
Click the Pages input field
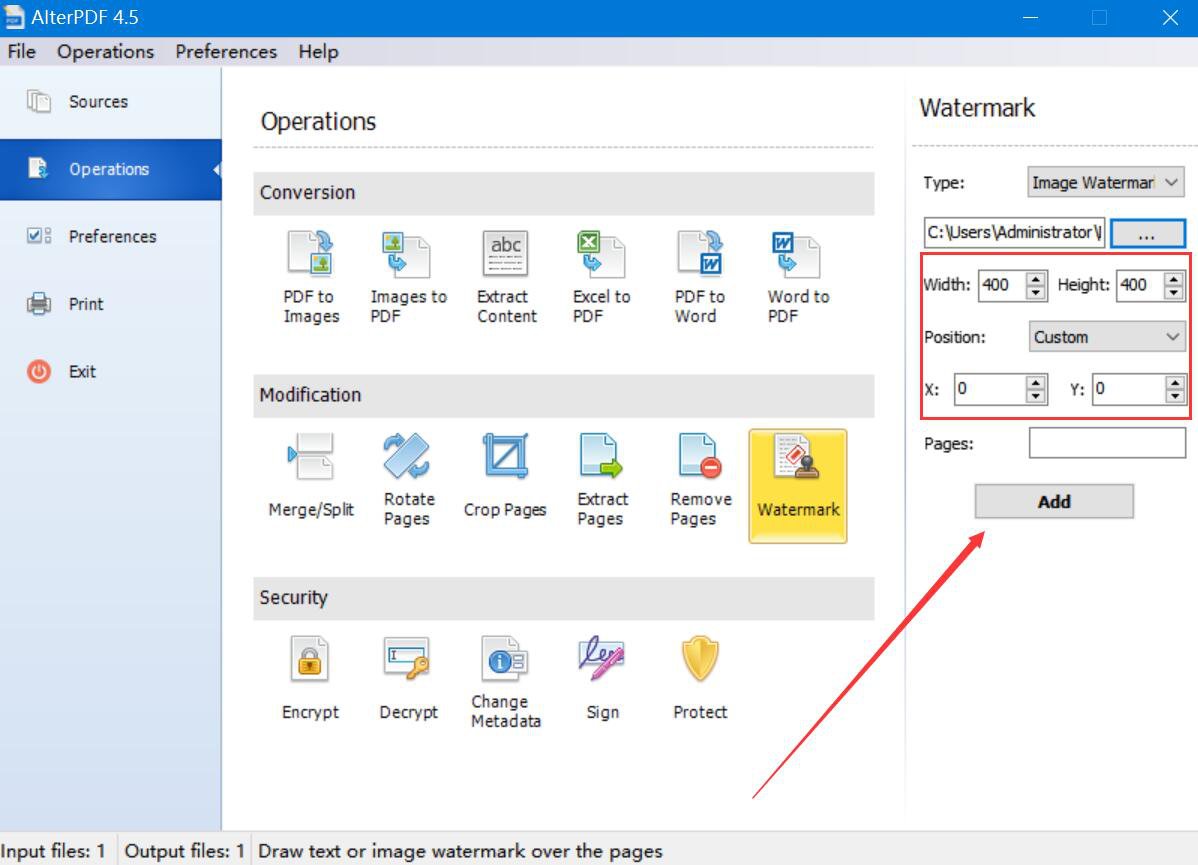1107,443
